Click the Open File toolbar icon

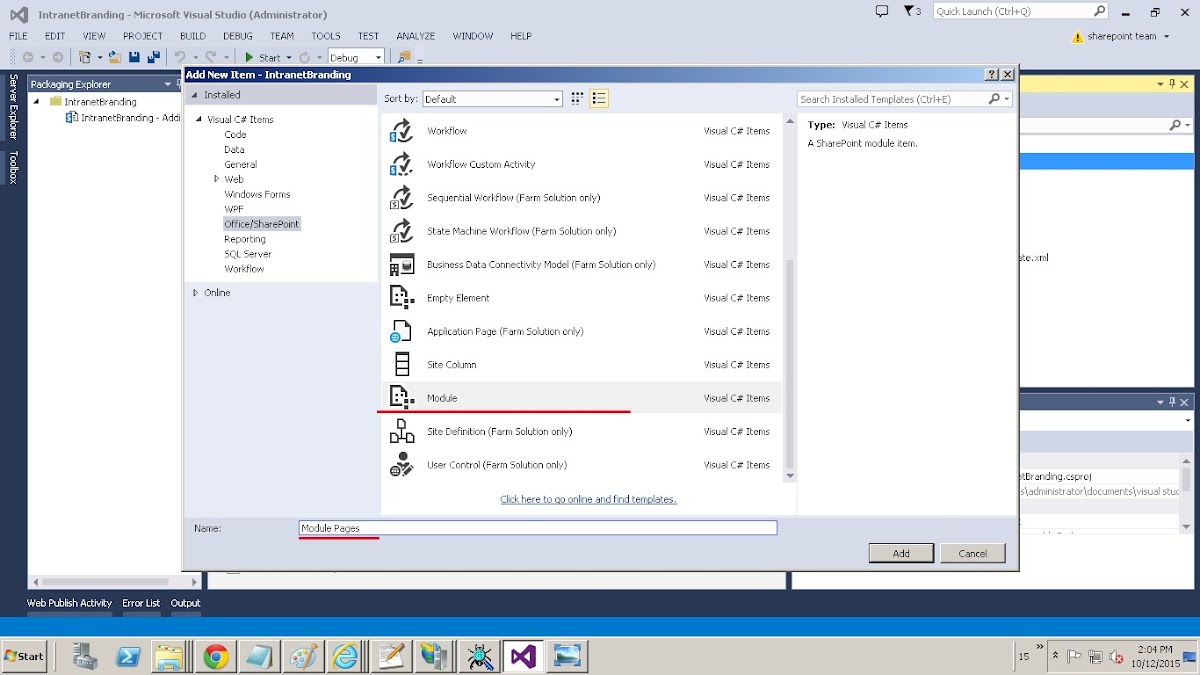116,58
